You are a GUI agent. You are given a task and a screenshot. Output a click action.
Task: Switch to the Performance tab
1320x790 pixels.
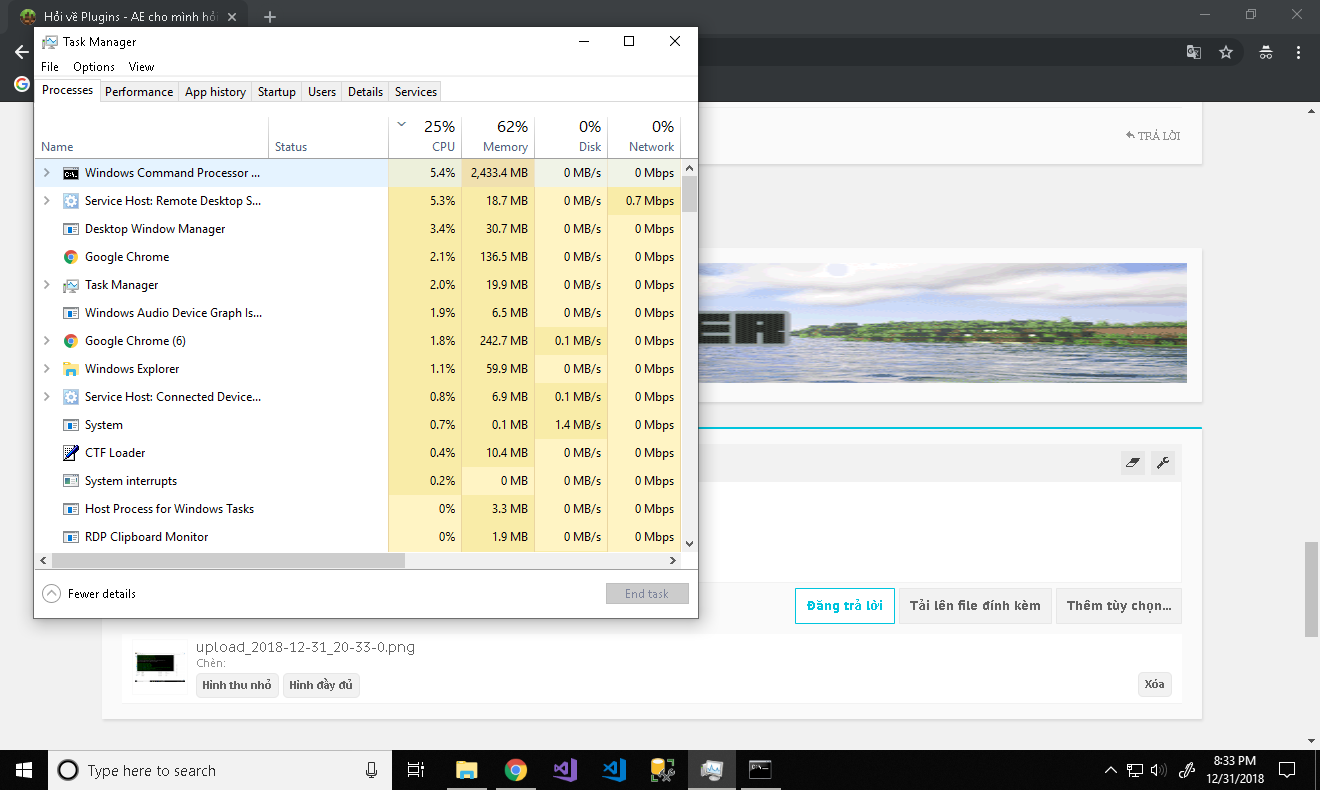(x=139, y=92)
